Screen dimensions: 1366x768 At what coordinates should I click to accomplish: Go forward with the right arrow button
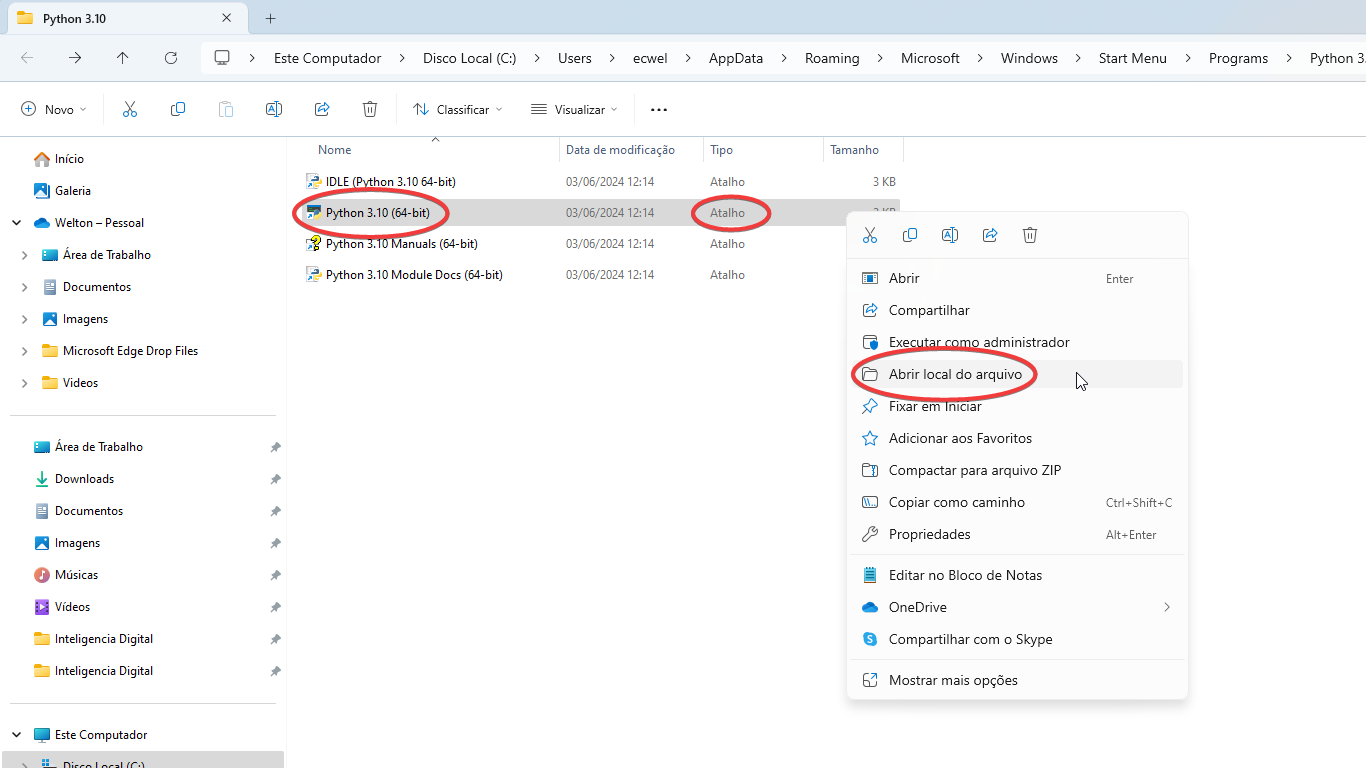(x=75, y=58)
